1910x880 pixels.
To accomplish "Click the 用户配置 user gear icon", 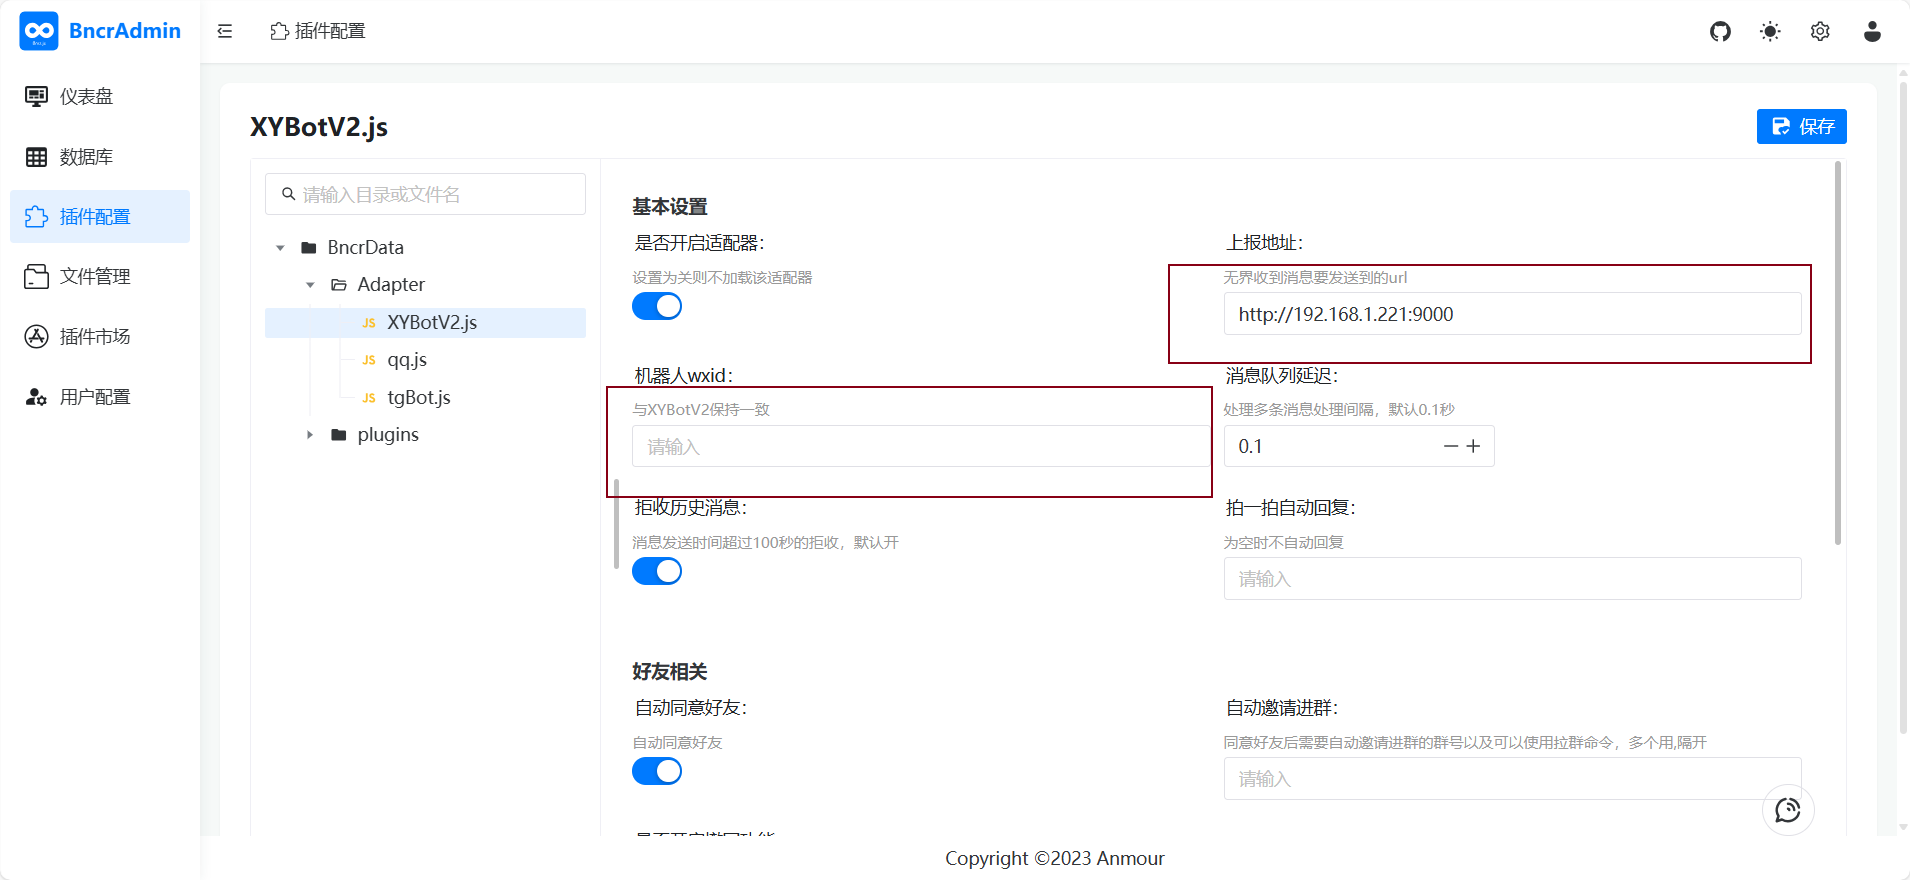I will click(36, 397).
